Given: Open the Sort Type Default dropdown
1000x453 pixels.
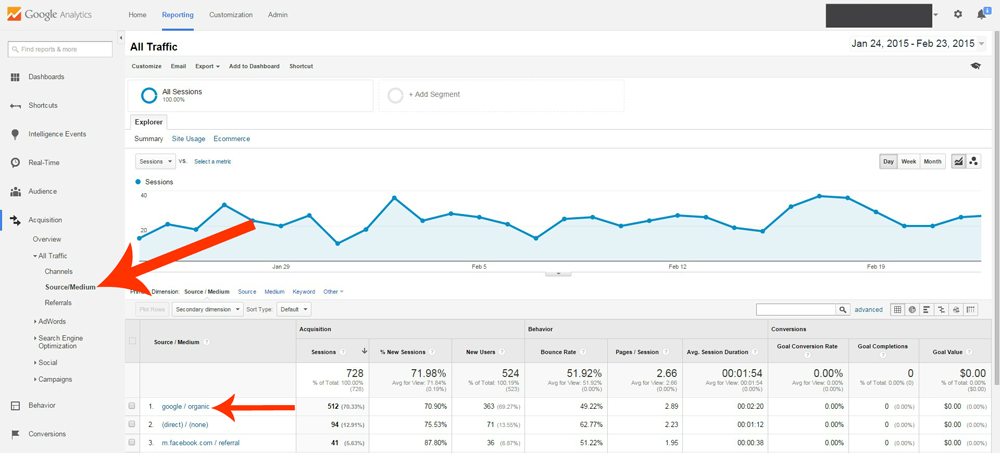Looking at the screenshot, I should click(x=294, y=310).
